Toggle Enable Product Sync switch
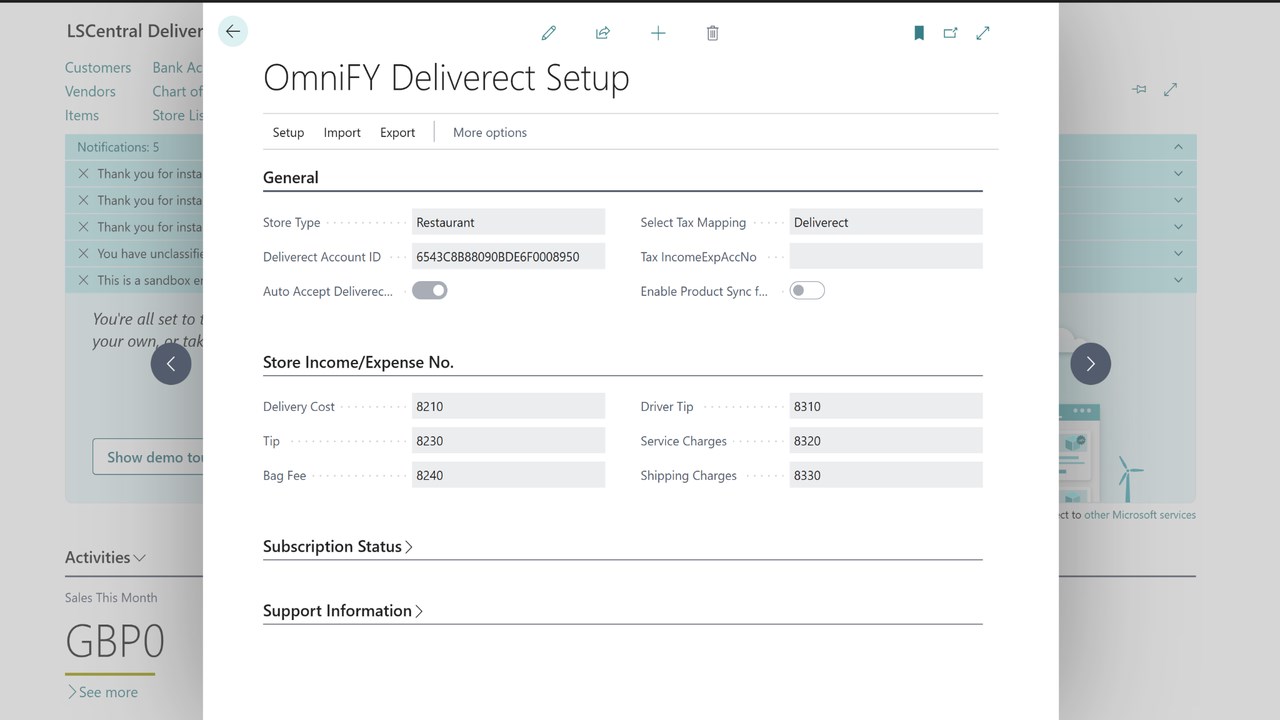Viewport: 1280px width, 720px height. tap(807, 290)
